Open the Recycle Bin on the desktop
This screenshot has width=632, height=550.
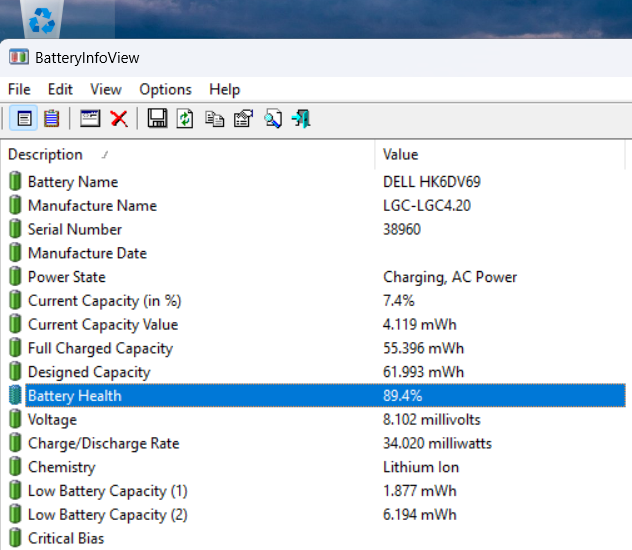42,19
